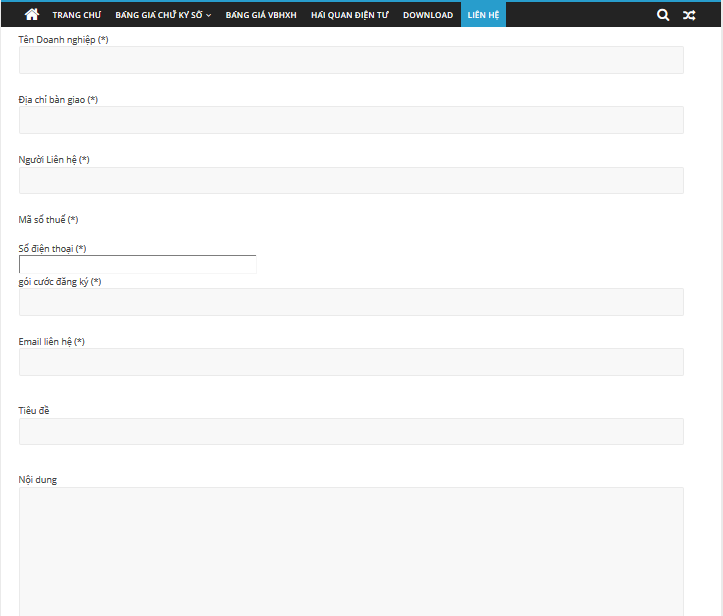Select the Người Liên hệ input field

351,180
